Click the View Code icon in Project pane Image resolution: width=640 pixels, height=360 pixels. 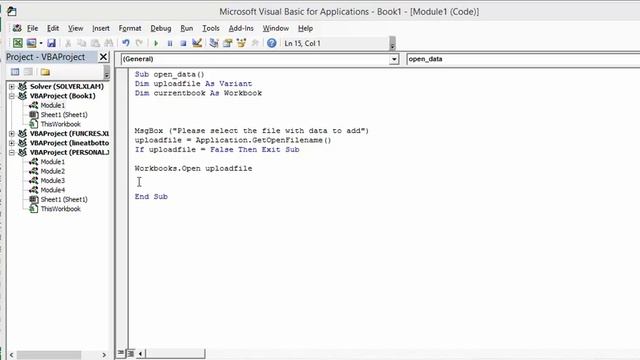pos(15,72)
